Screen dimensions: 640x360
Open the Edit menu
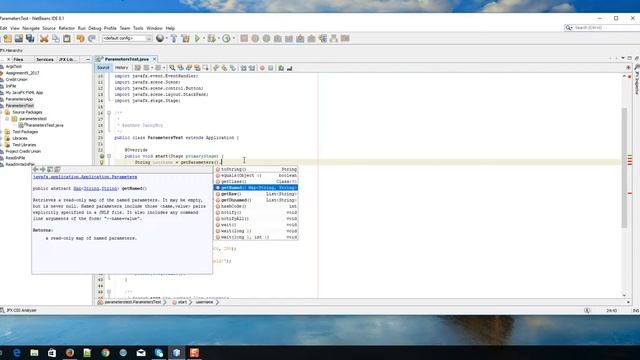pos(3,28)
